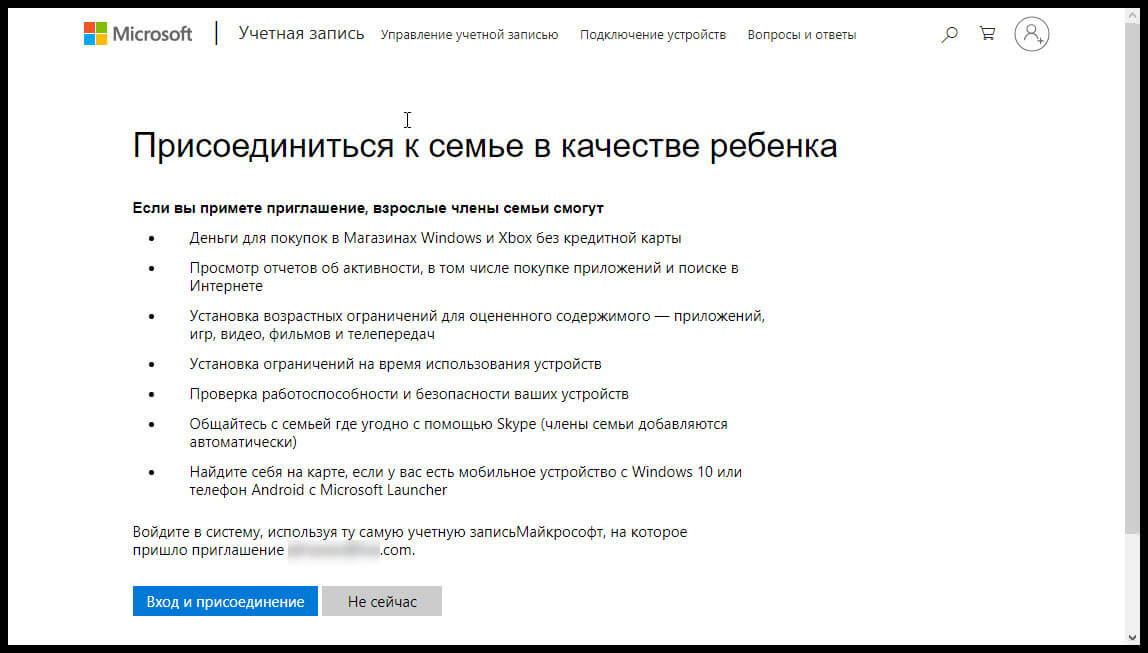This screenshot has height=653, width=1148.
Task: Click the bullet Деньги для покупок в Магазинах Windows
Action: click(436, 238)
